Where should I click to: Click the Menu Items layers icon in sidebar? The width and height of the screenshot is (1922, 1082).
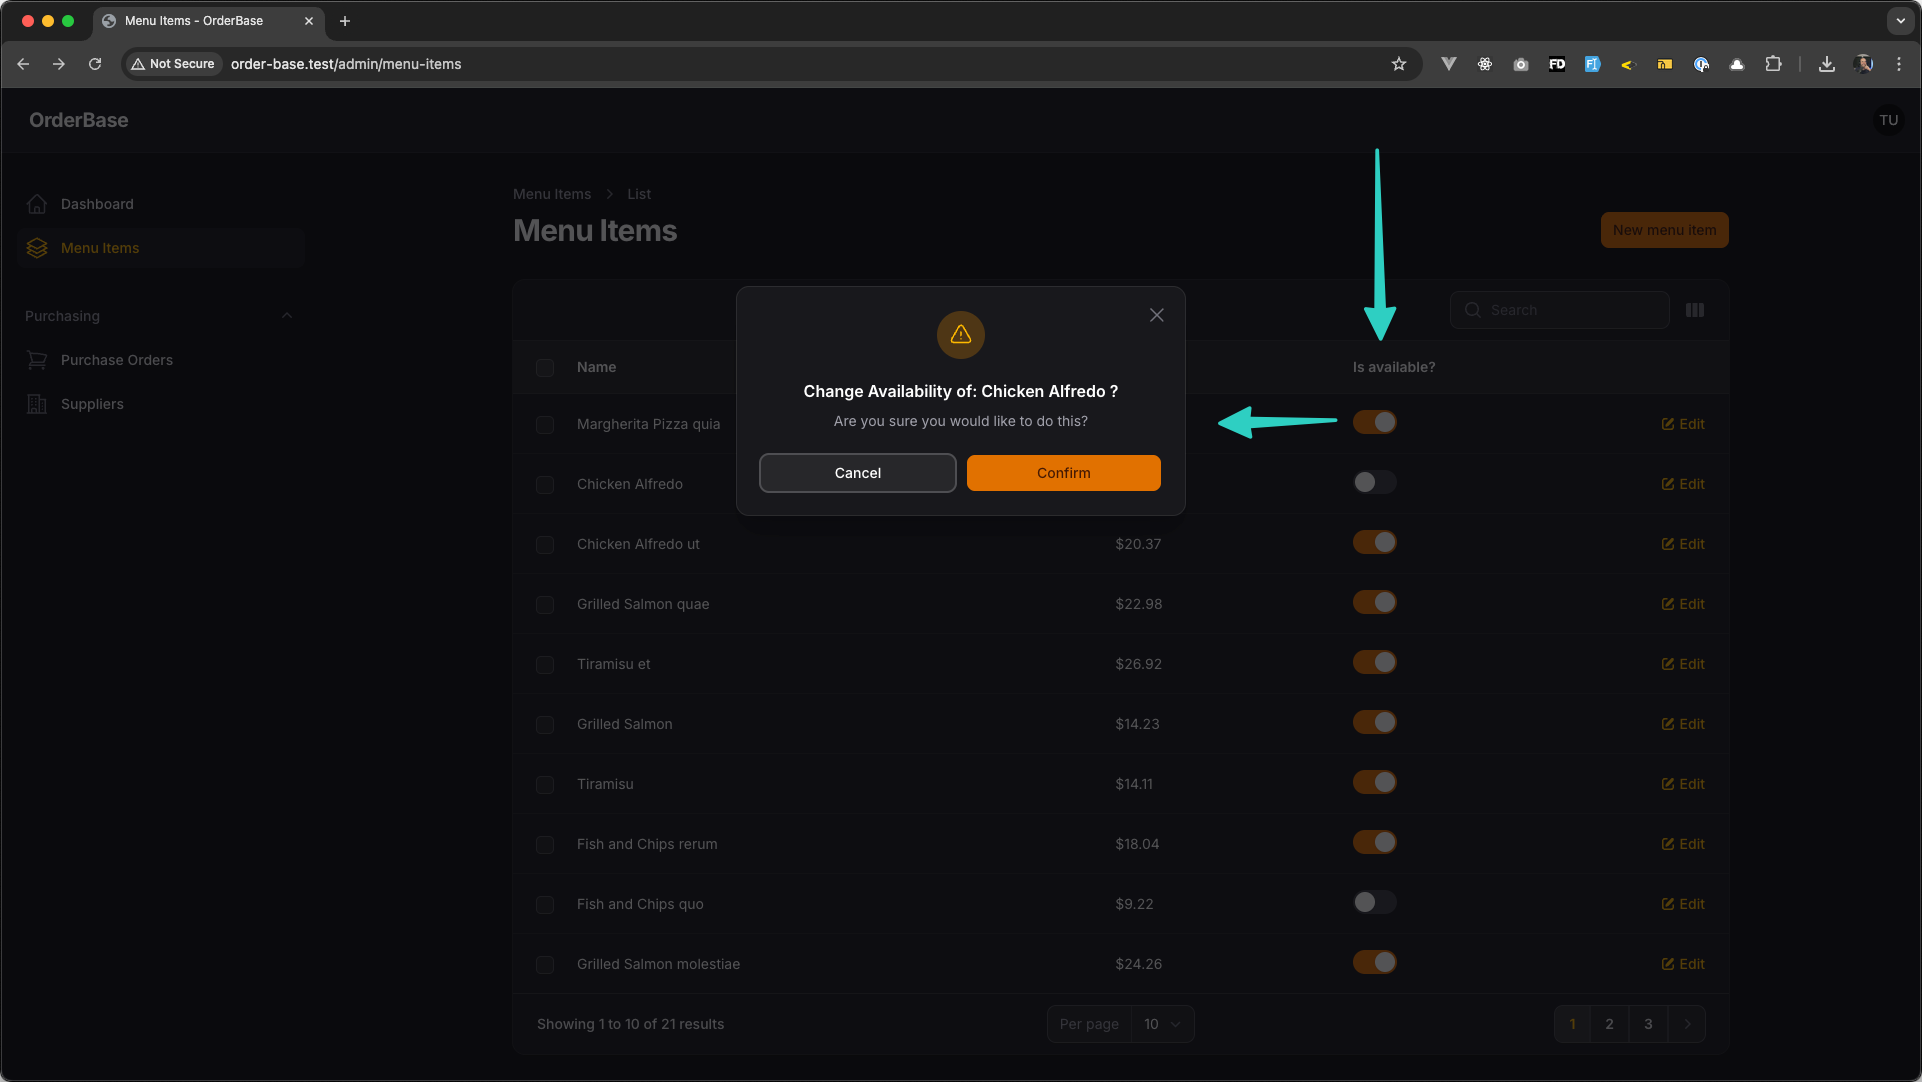pos(37,248)
